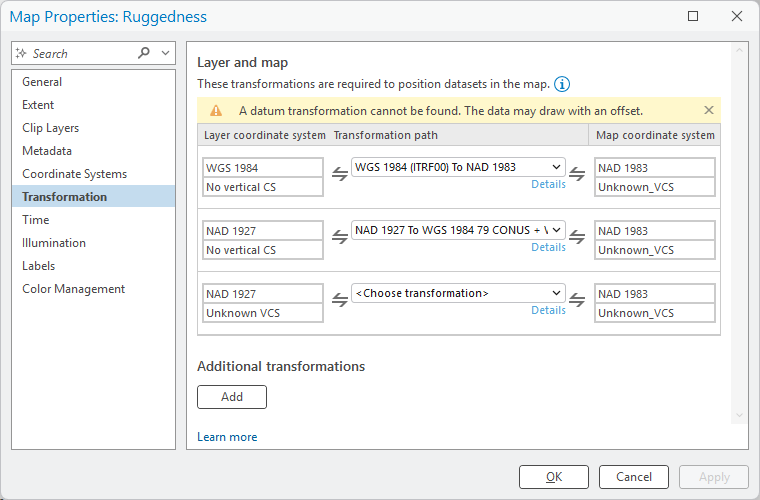760x500 pixels.
Task: Click the Apply button
Action: click(x=714, y=477)
